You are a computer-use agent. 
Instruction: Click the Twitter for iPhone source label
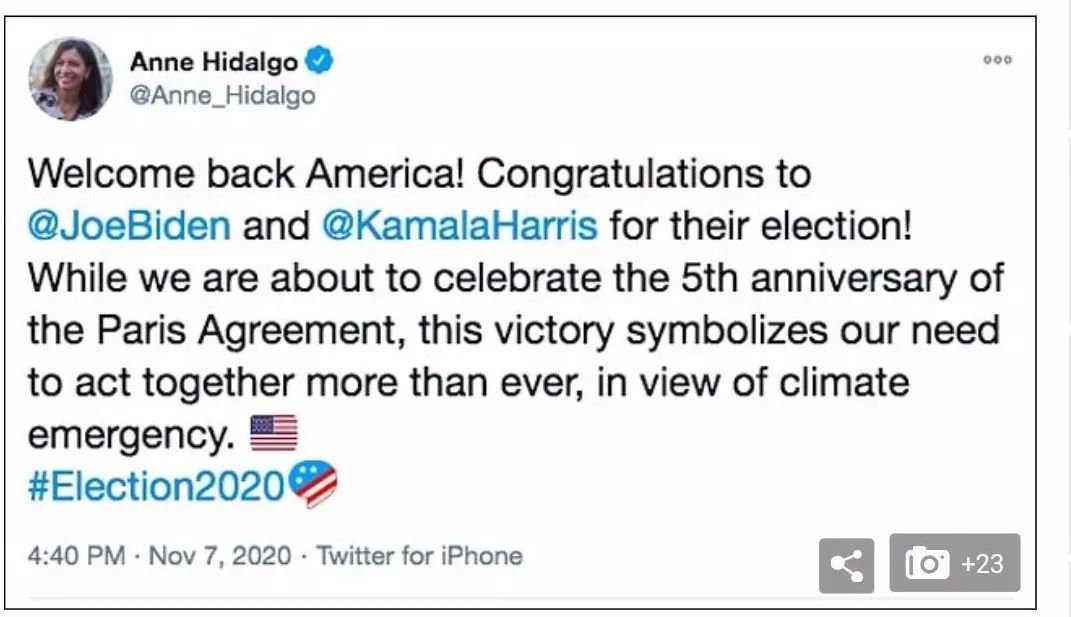(x=420, y=556)
